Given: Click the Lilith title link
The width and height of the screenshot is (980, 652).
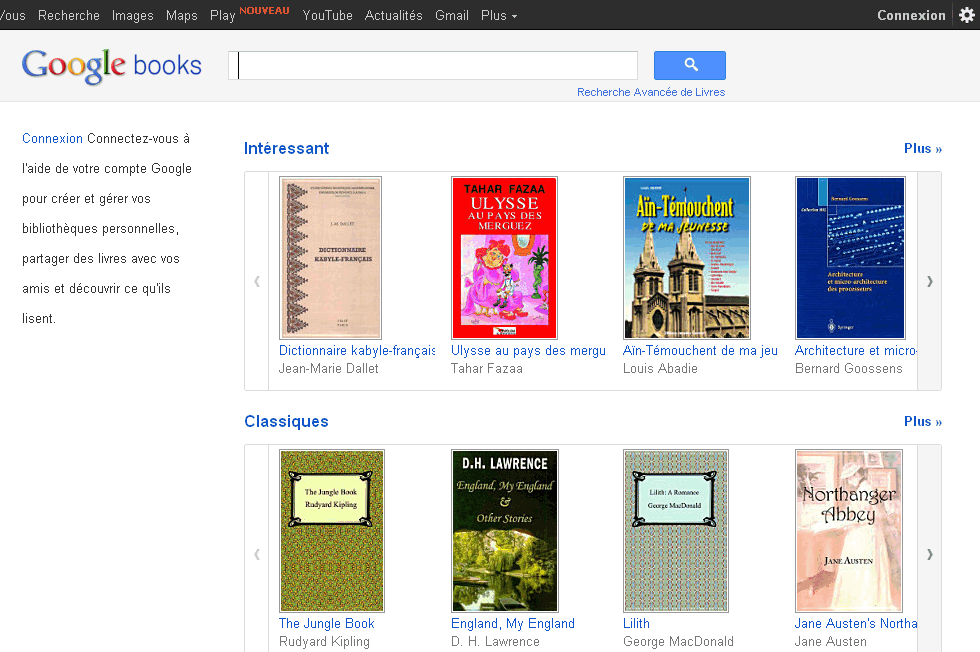Looking at the screenshot, I should point(636,623).
